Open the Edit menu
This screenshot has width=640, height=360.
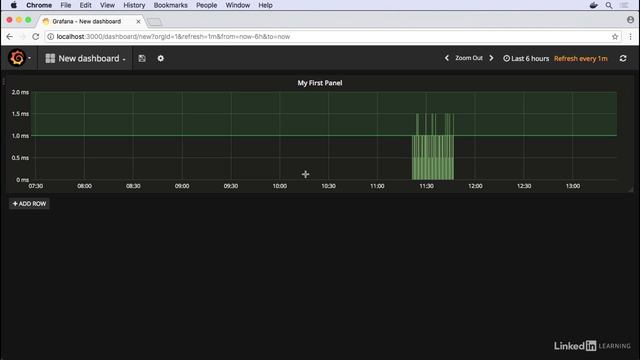point(85,5)
